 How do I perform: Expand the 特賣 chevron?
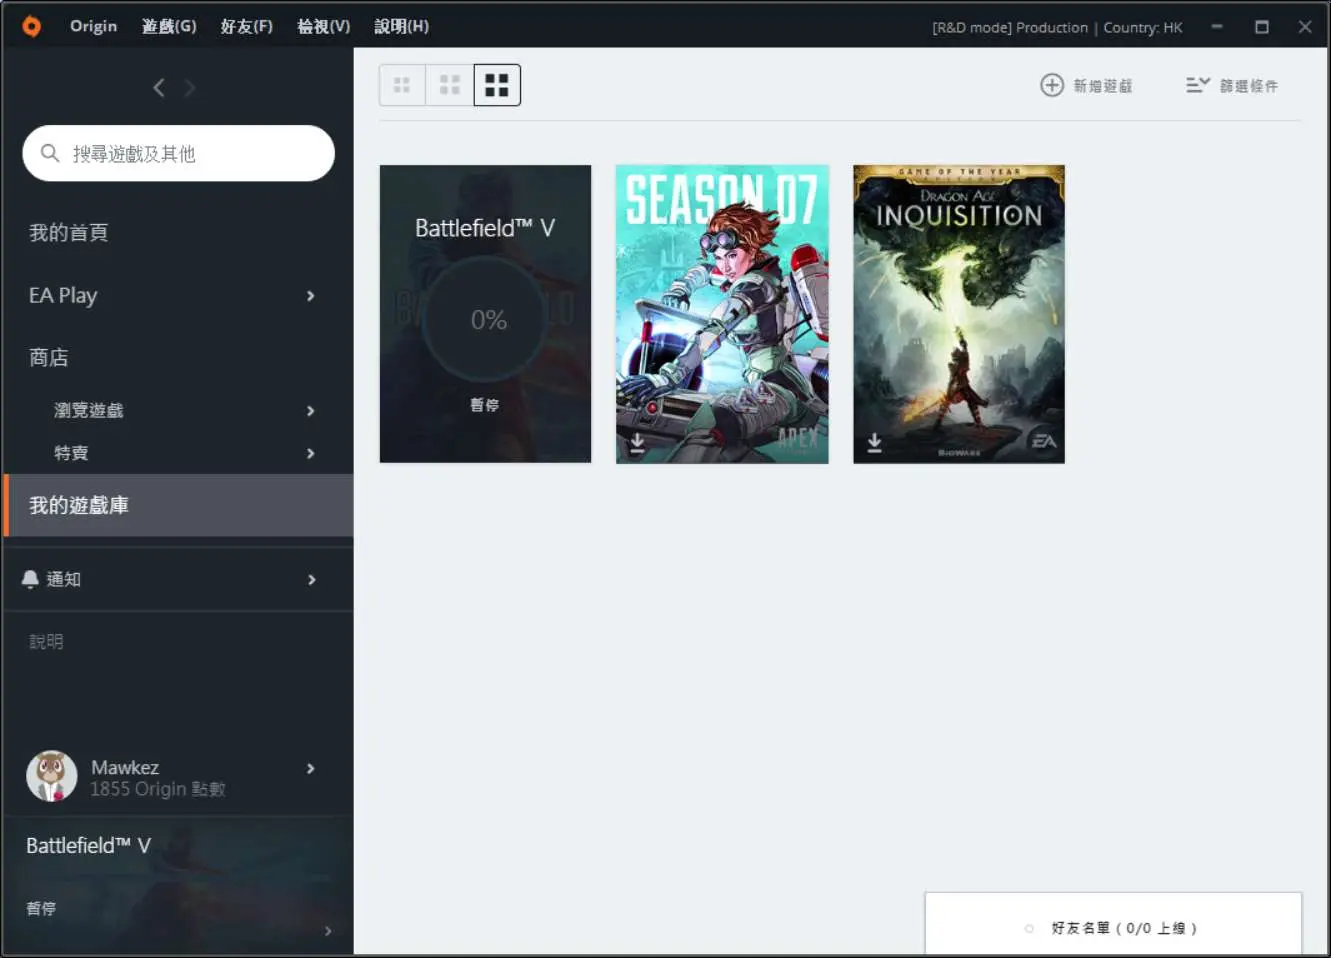coord(310,453)
